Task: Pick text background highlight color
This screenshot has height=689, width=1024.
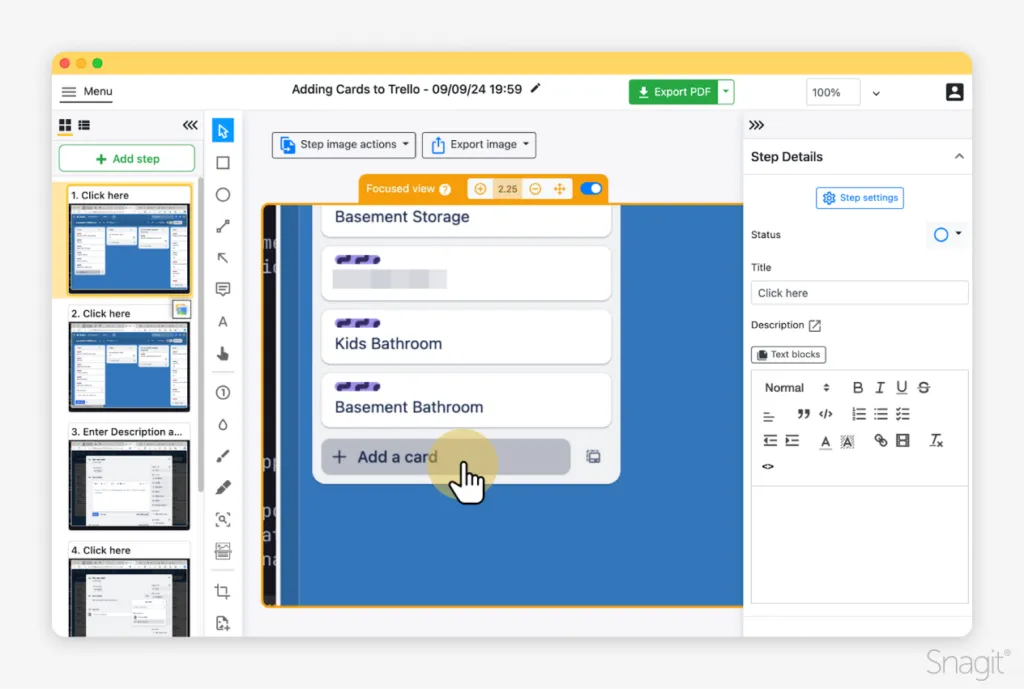Action: tap(847, 441)
